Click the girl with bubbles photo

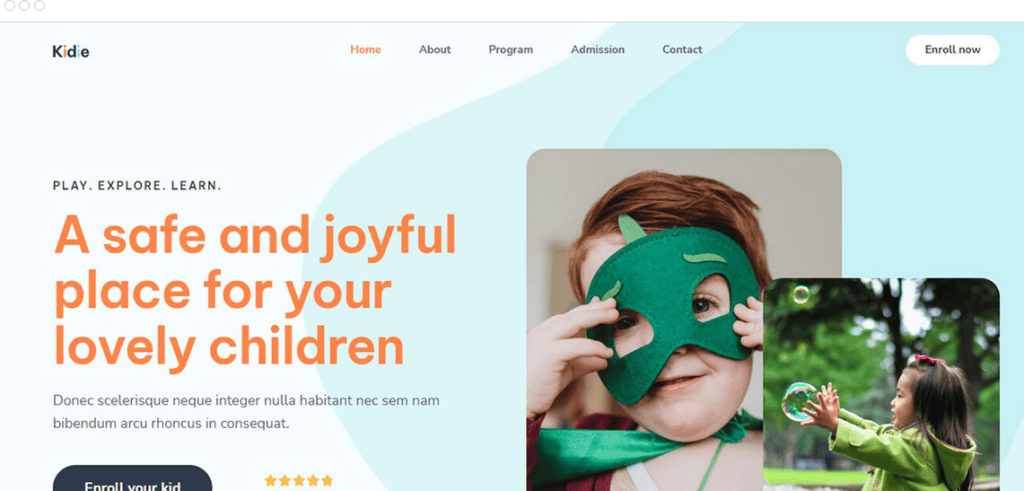pos(881,385)
